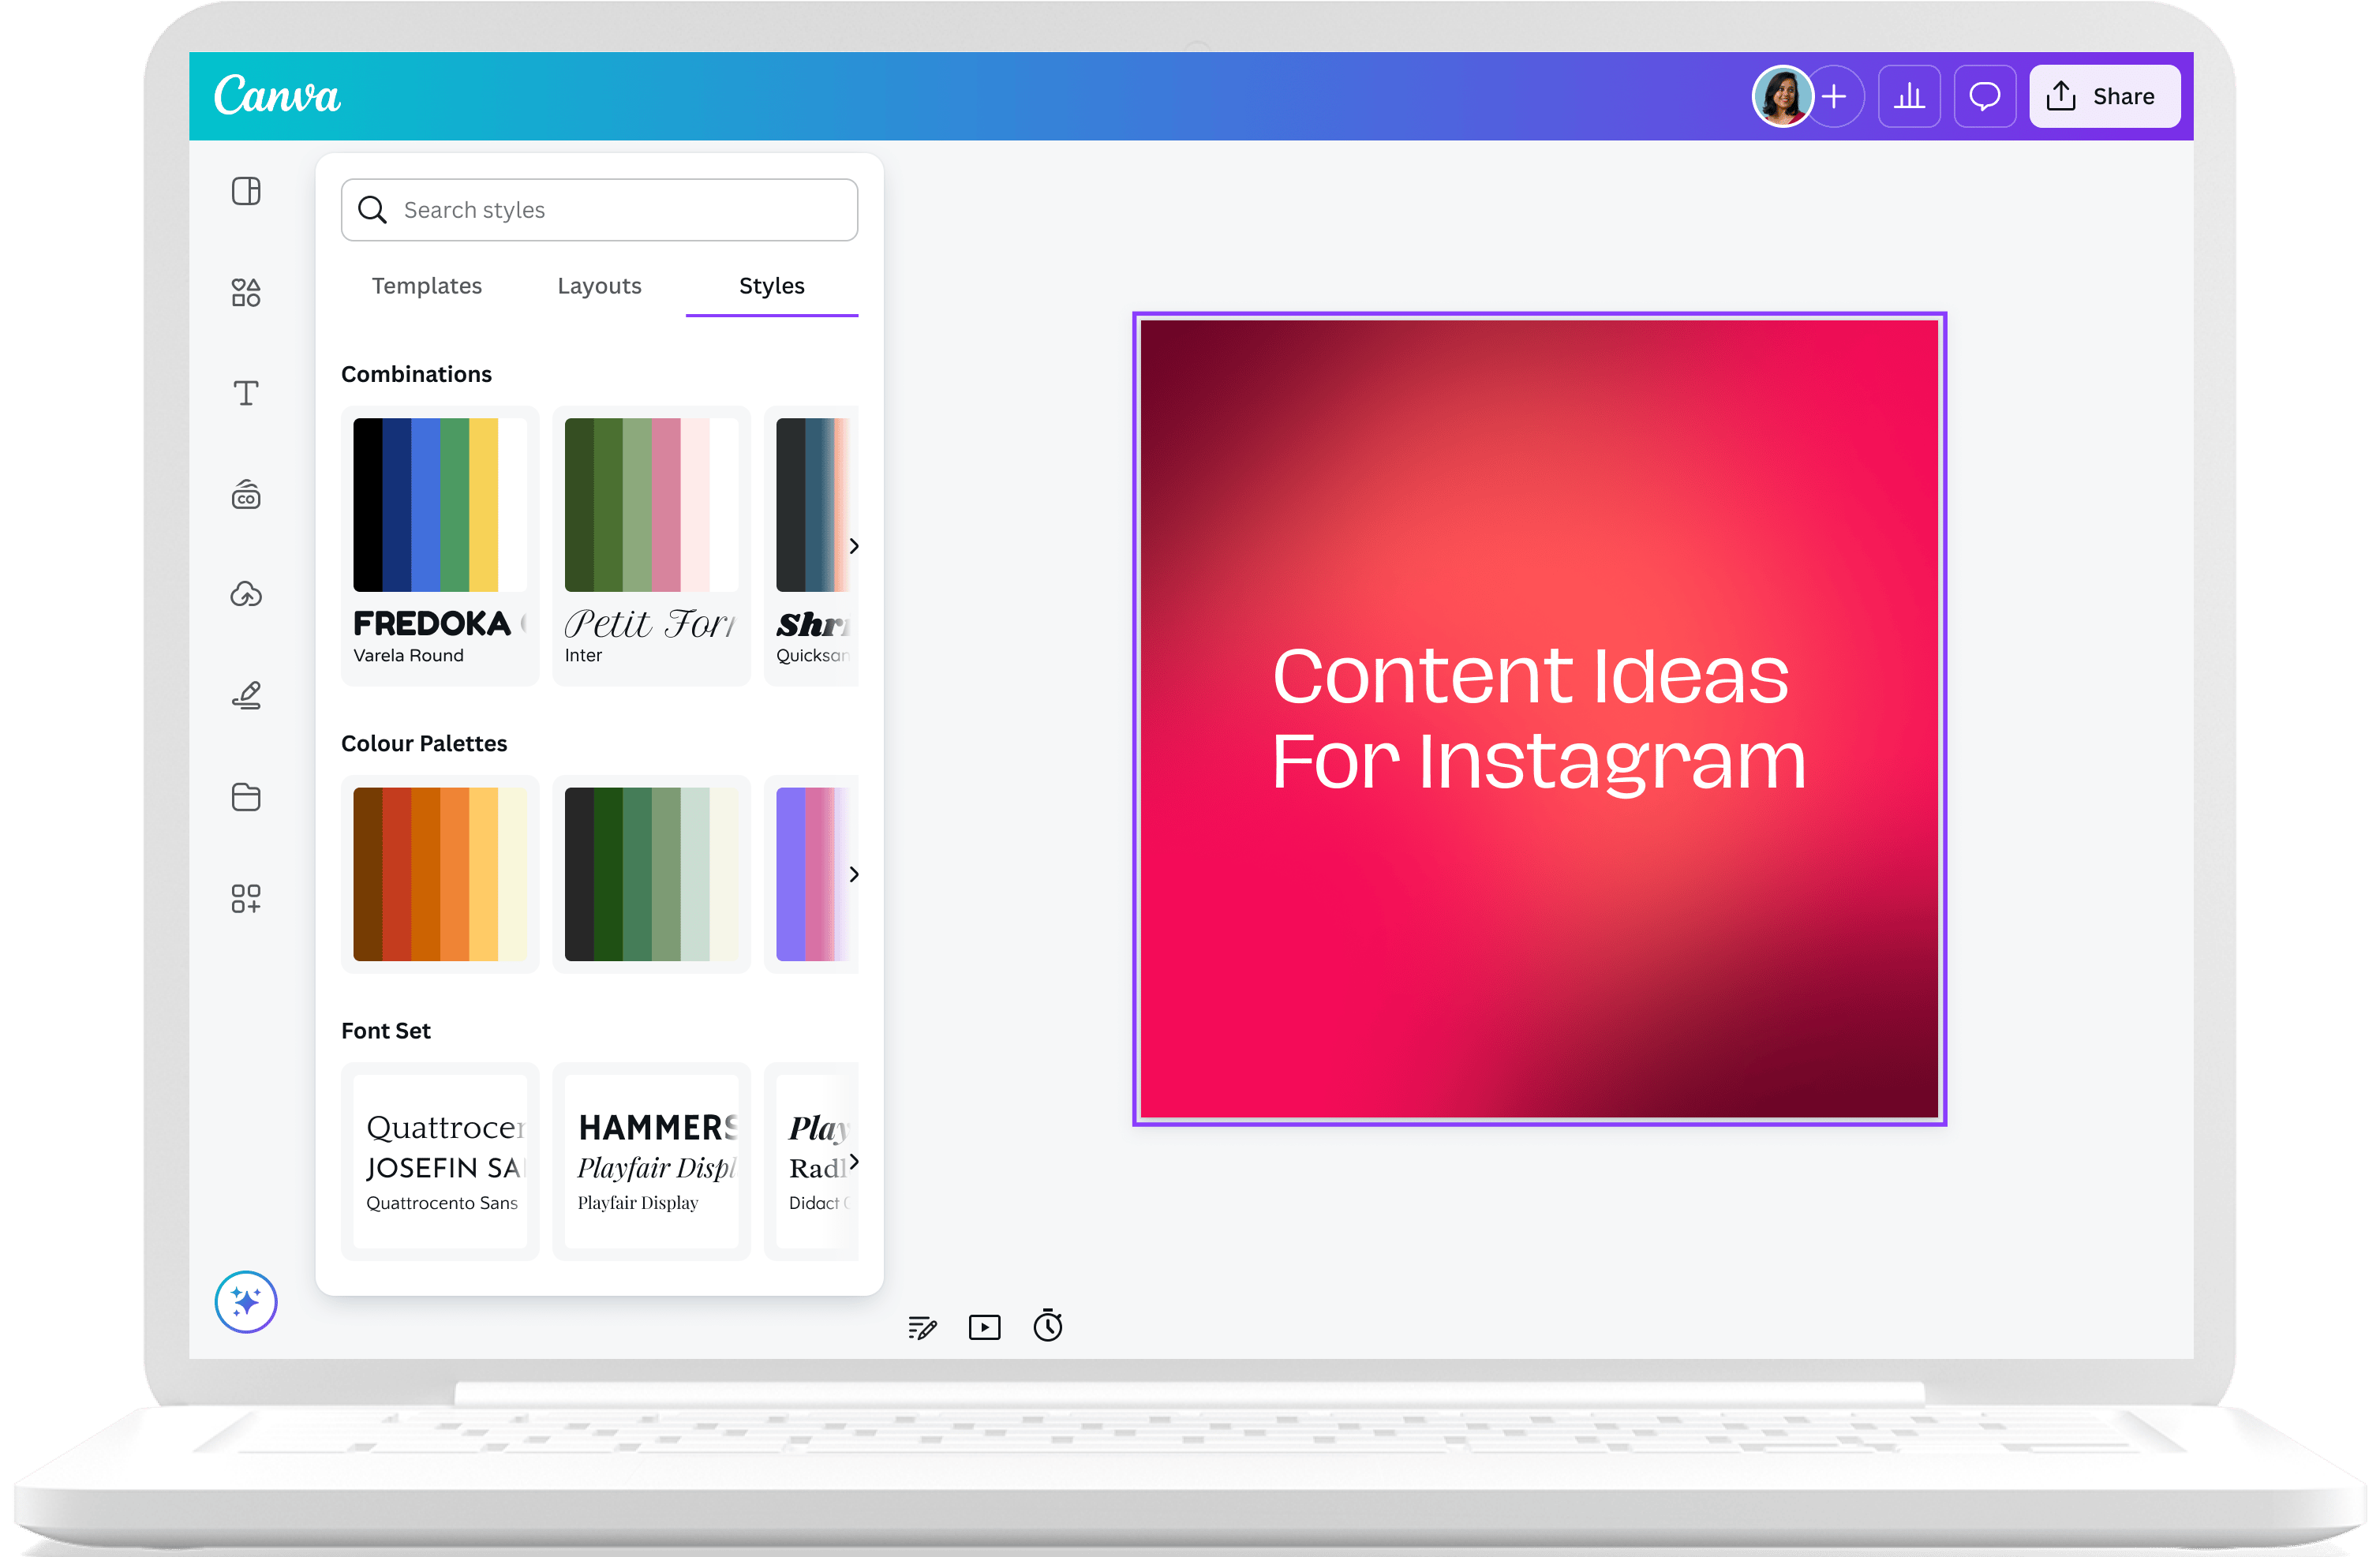
Task: Select the Draw tool
Action: click(x=245, y=695)
